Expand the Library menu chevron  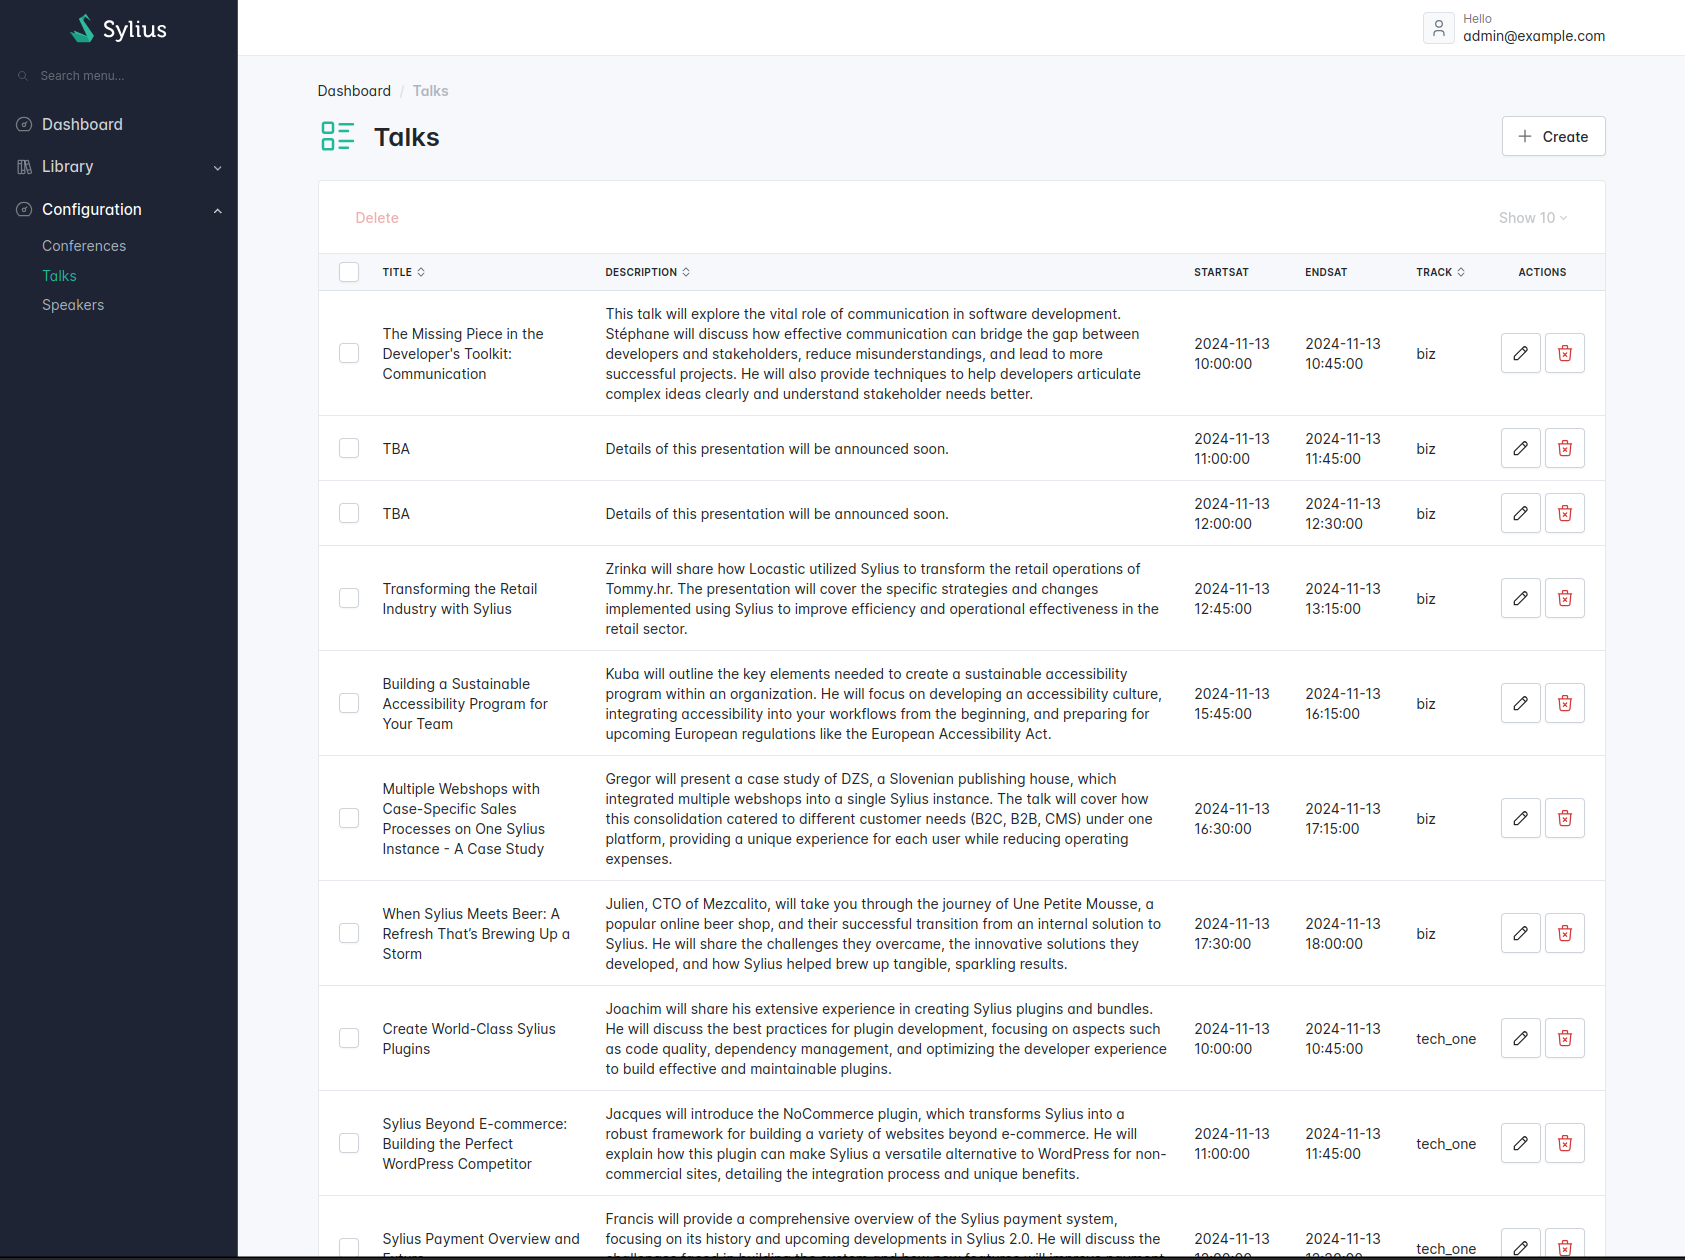pyautogui.click(x=218, y=168)
